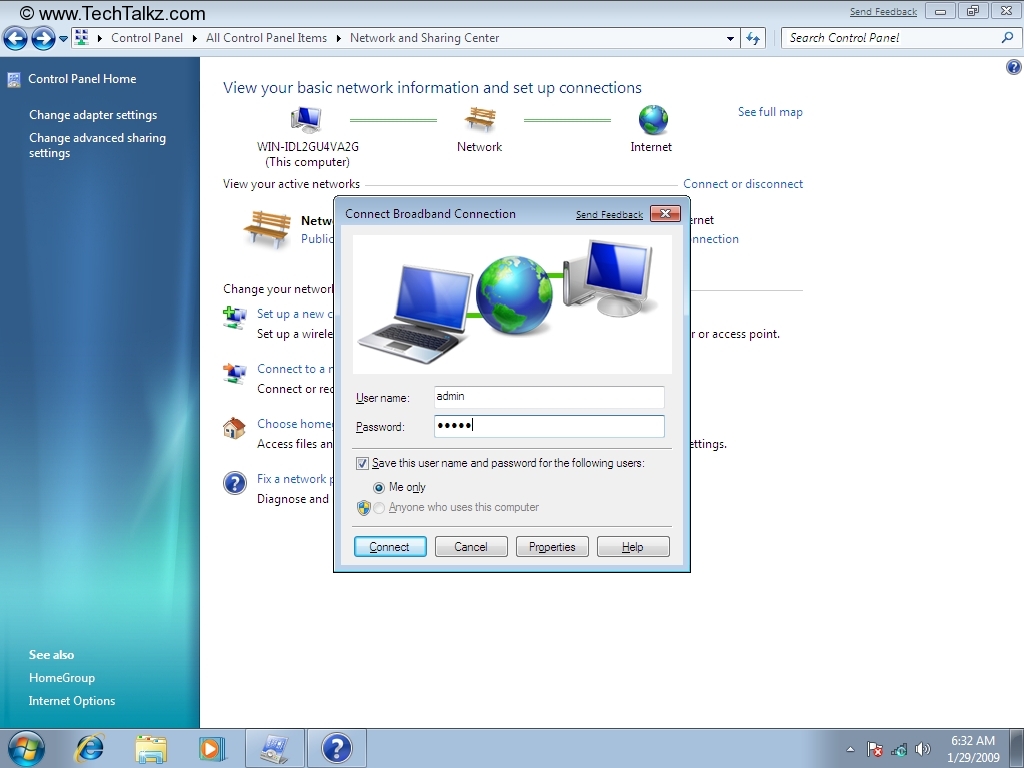Uncheck Save this user name and password
Image resolution: width=1024 pixels, height=768 pixels.
tap(362, 464)
